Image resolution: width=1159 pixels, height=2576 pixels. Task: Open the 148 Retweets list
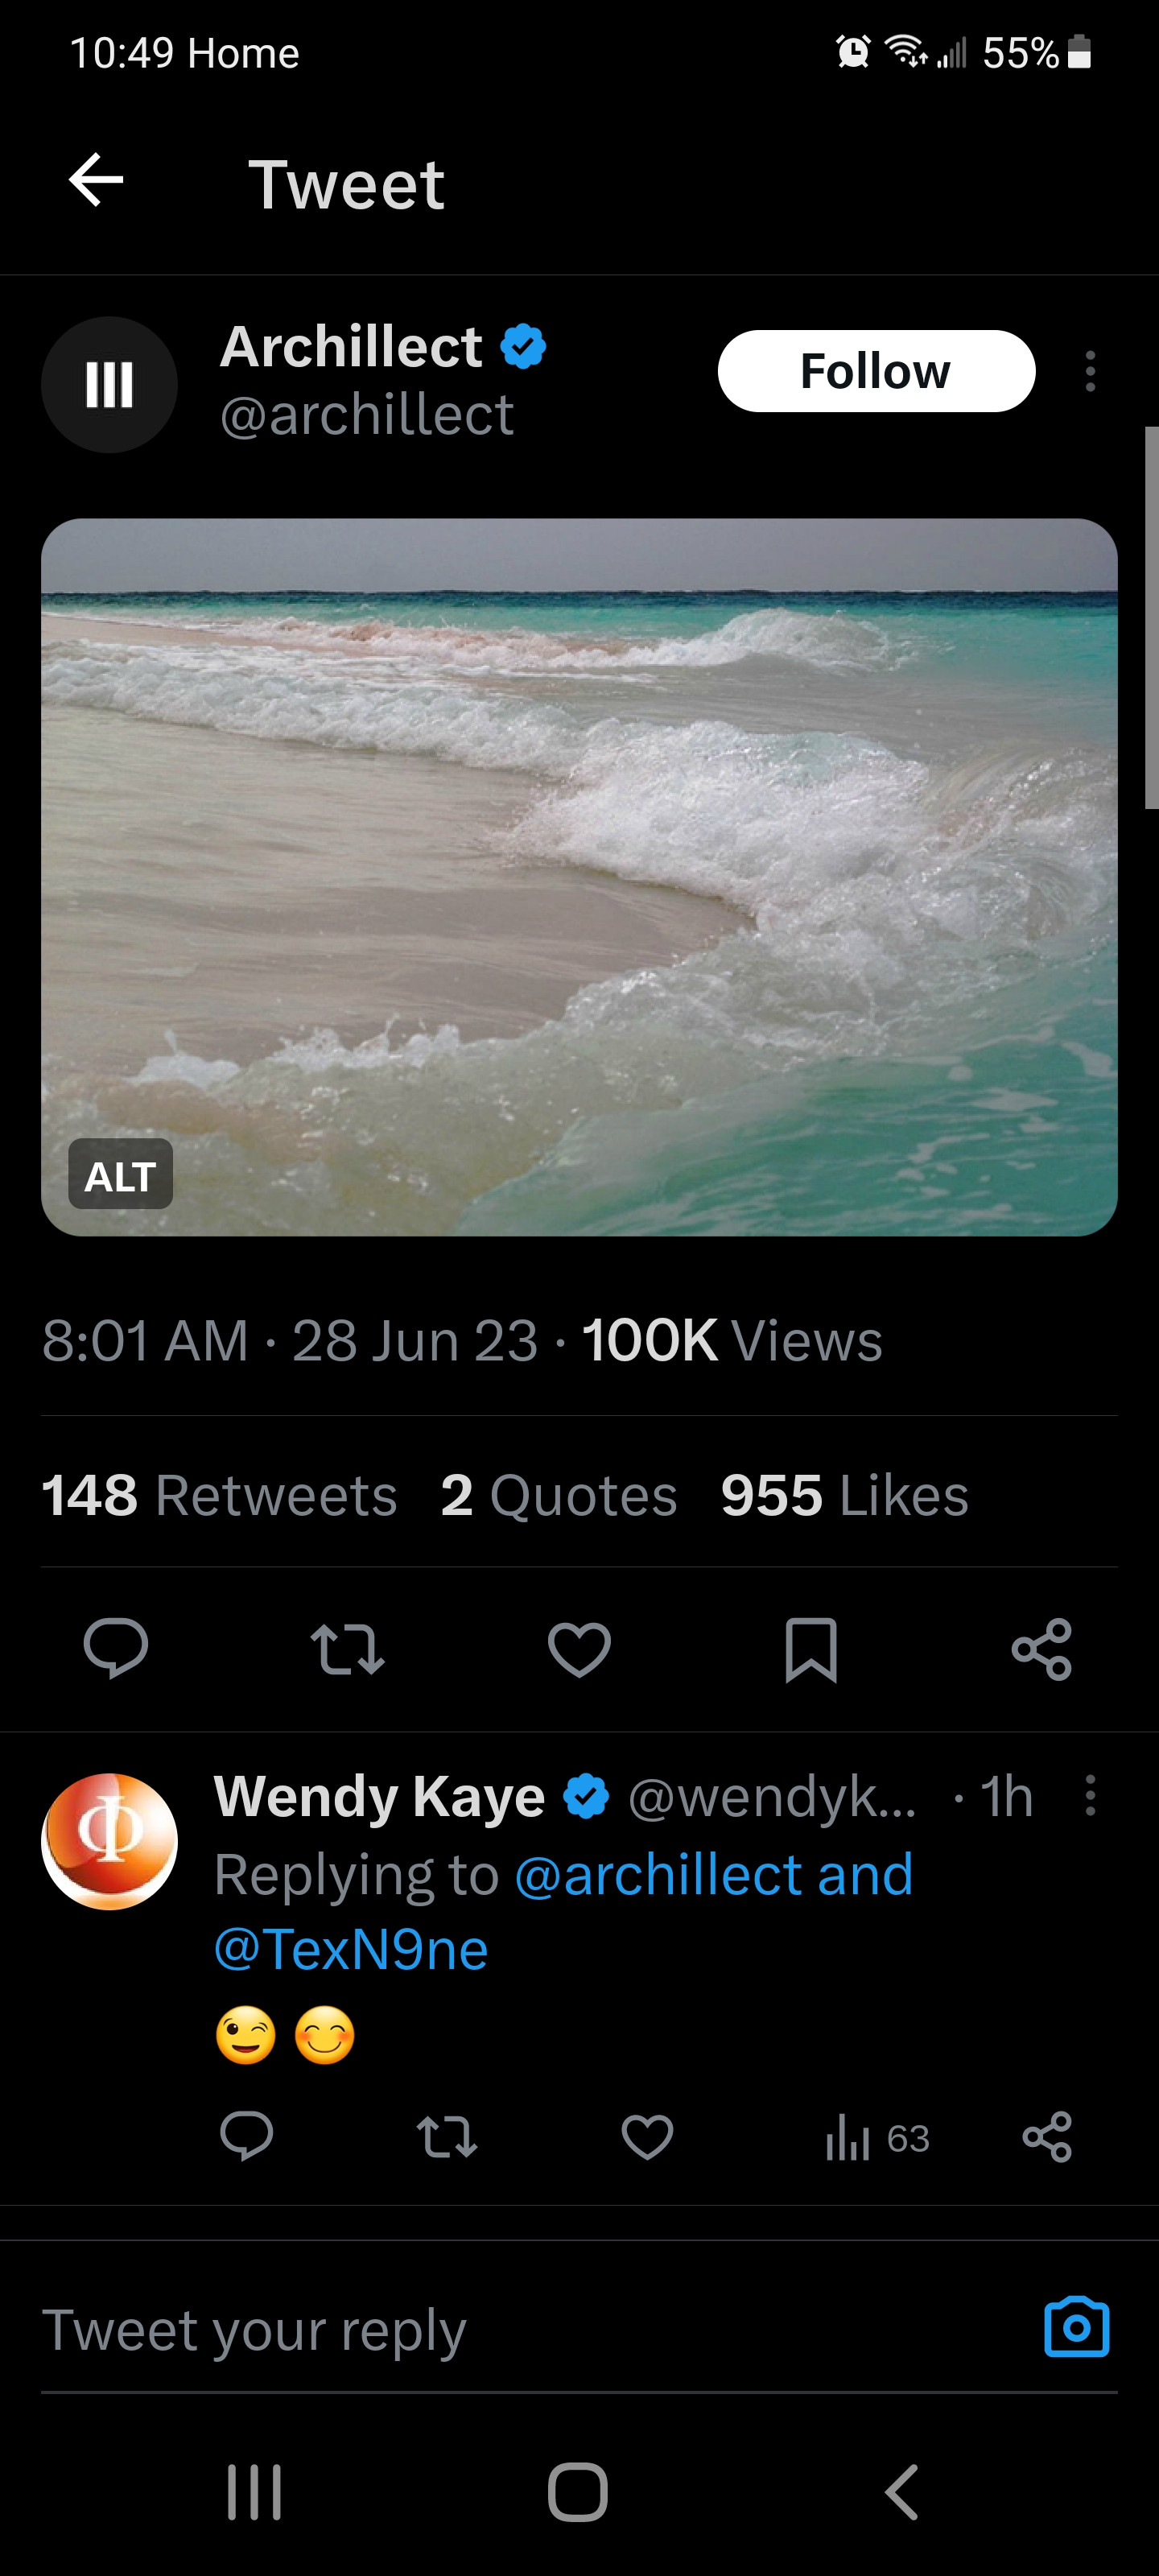[x=219, y=1495]
